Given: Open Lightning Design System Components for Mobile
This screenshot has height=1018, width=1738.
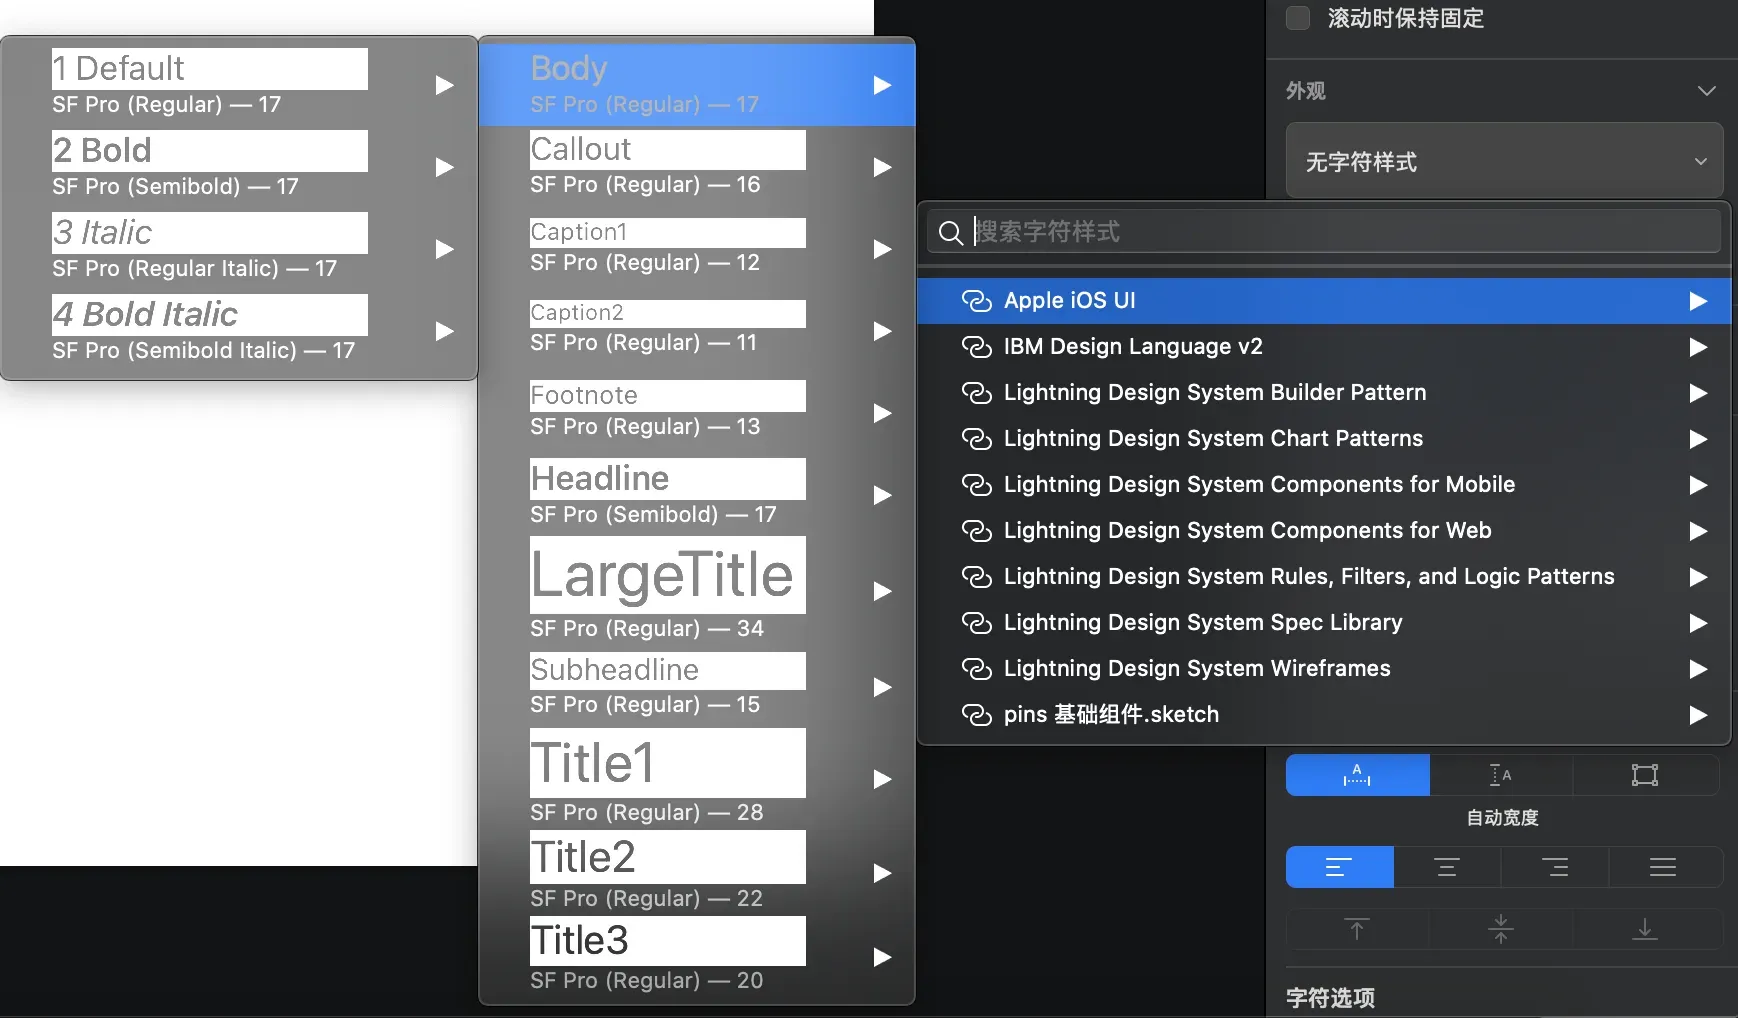Looking at the screenshot, I should click(x=1324, y=485).
